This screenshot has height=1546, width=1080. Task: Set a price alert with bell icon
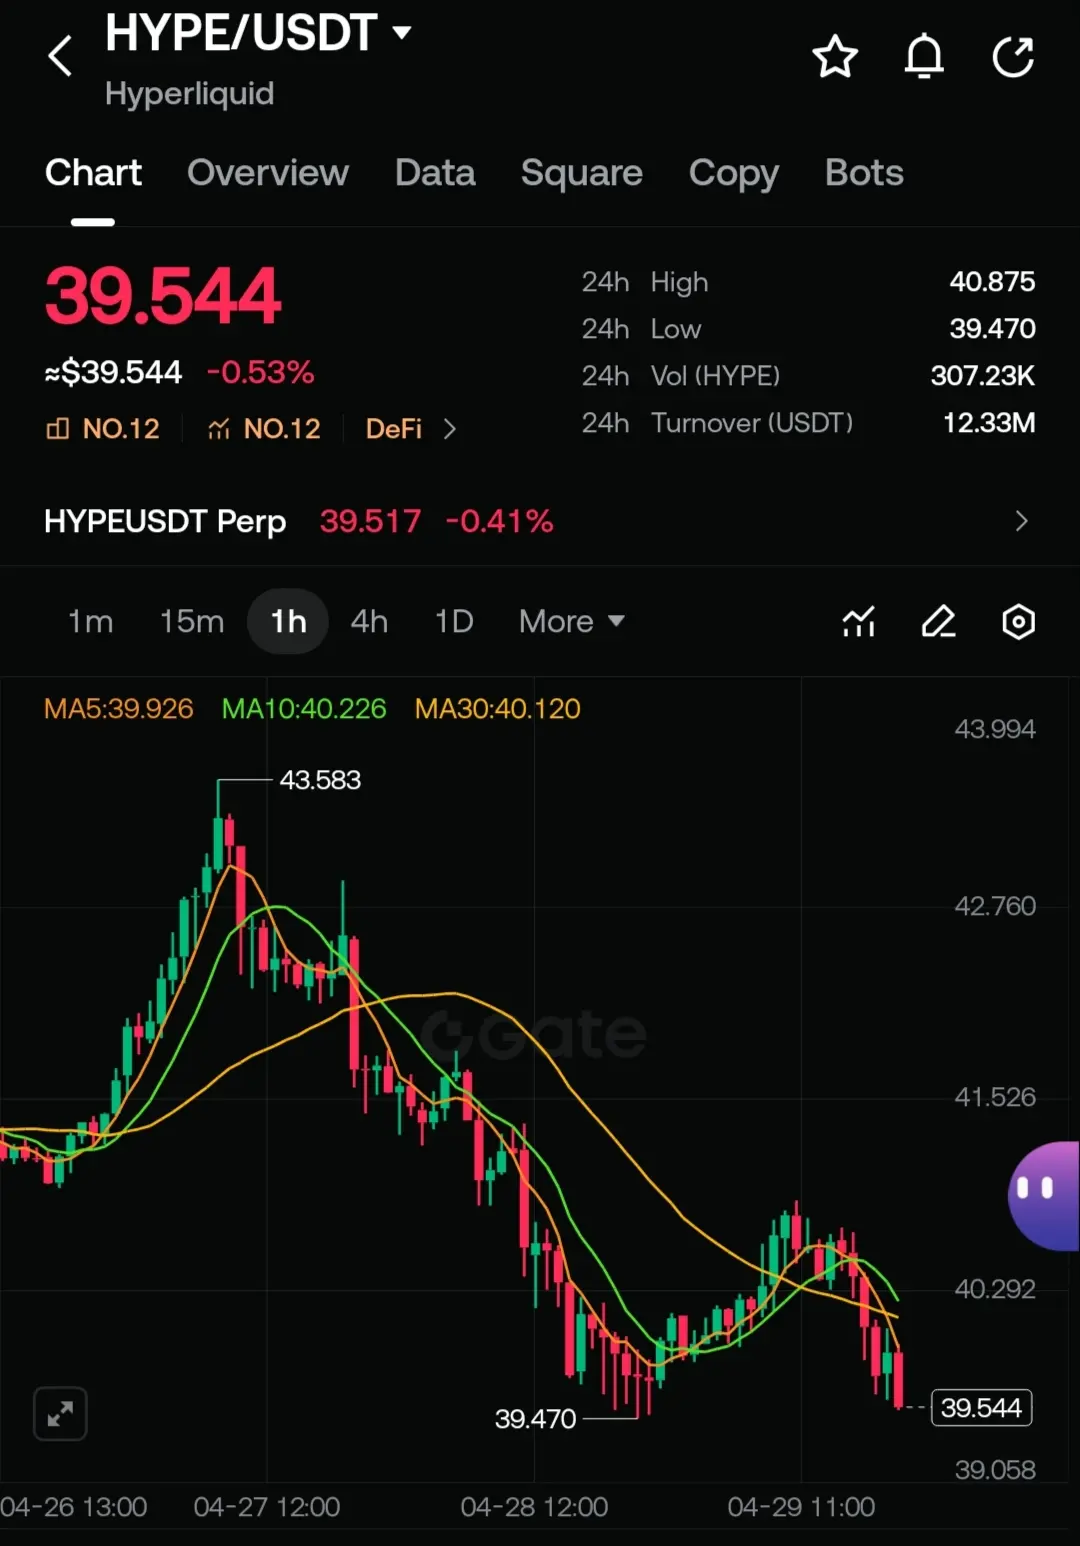[x=924, y=56]
